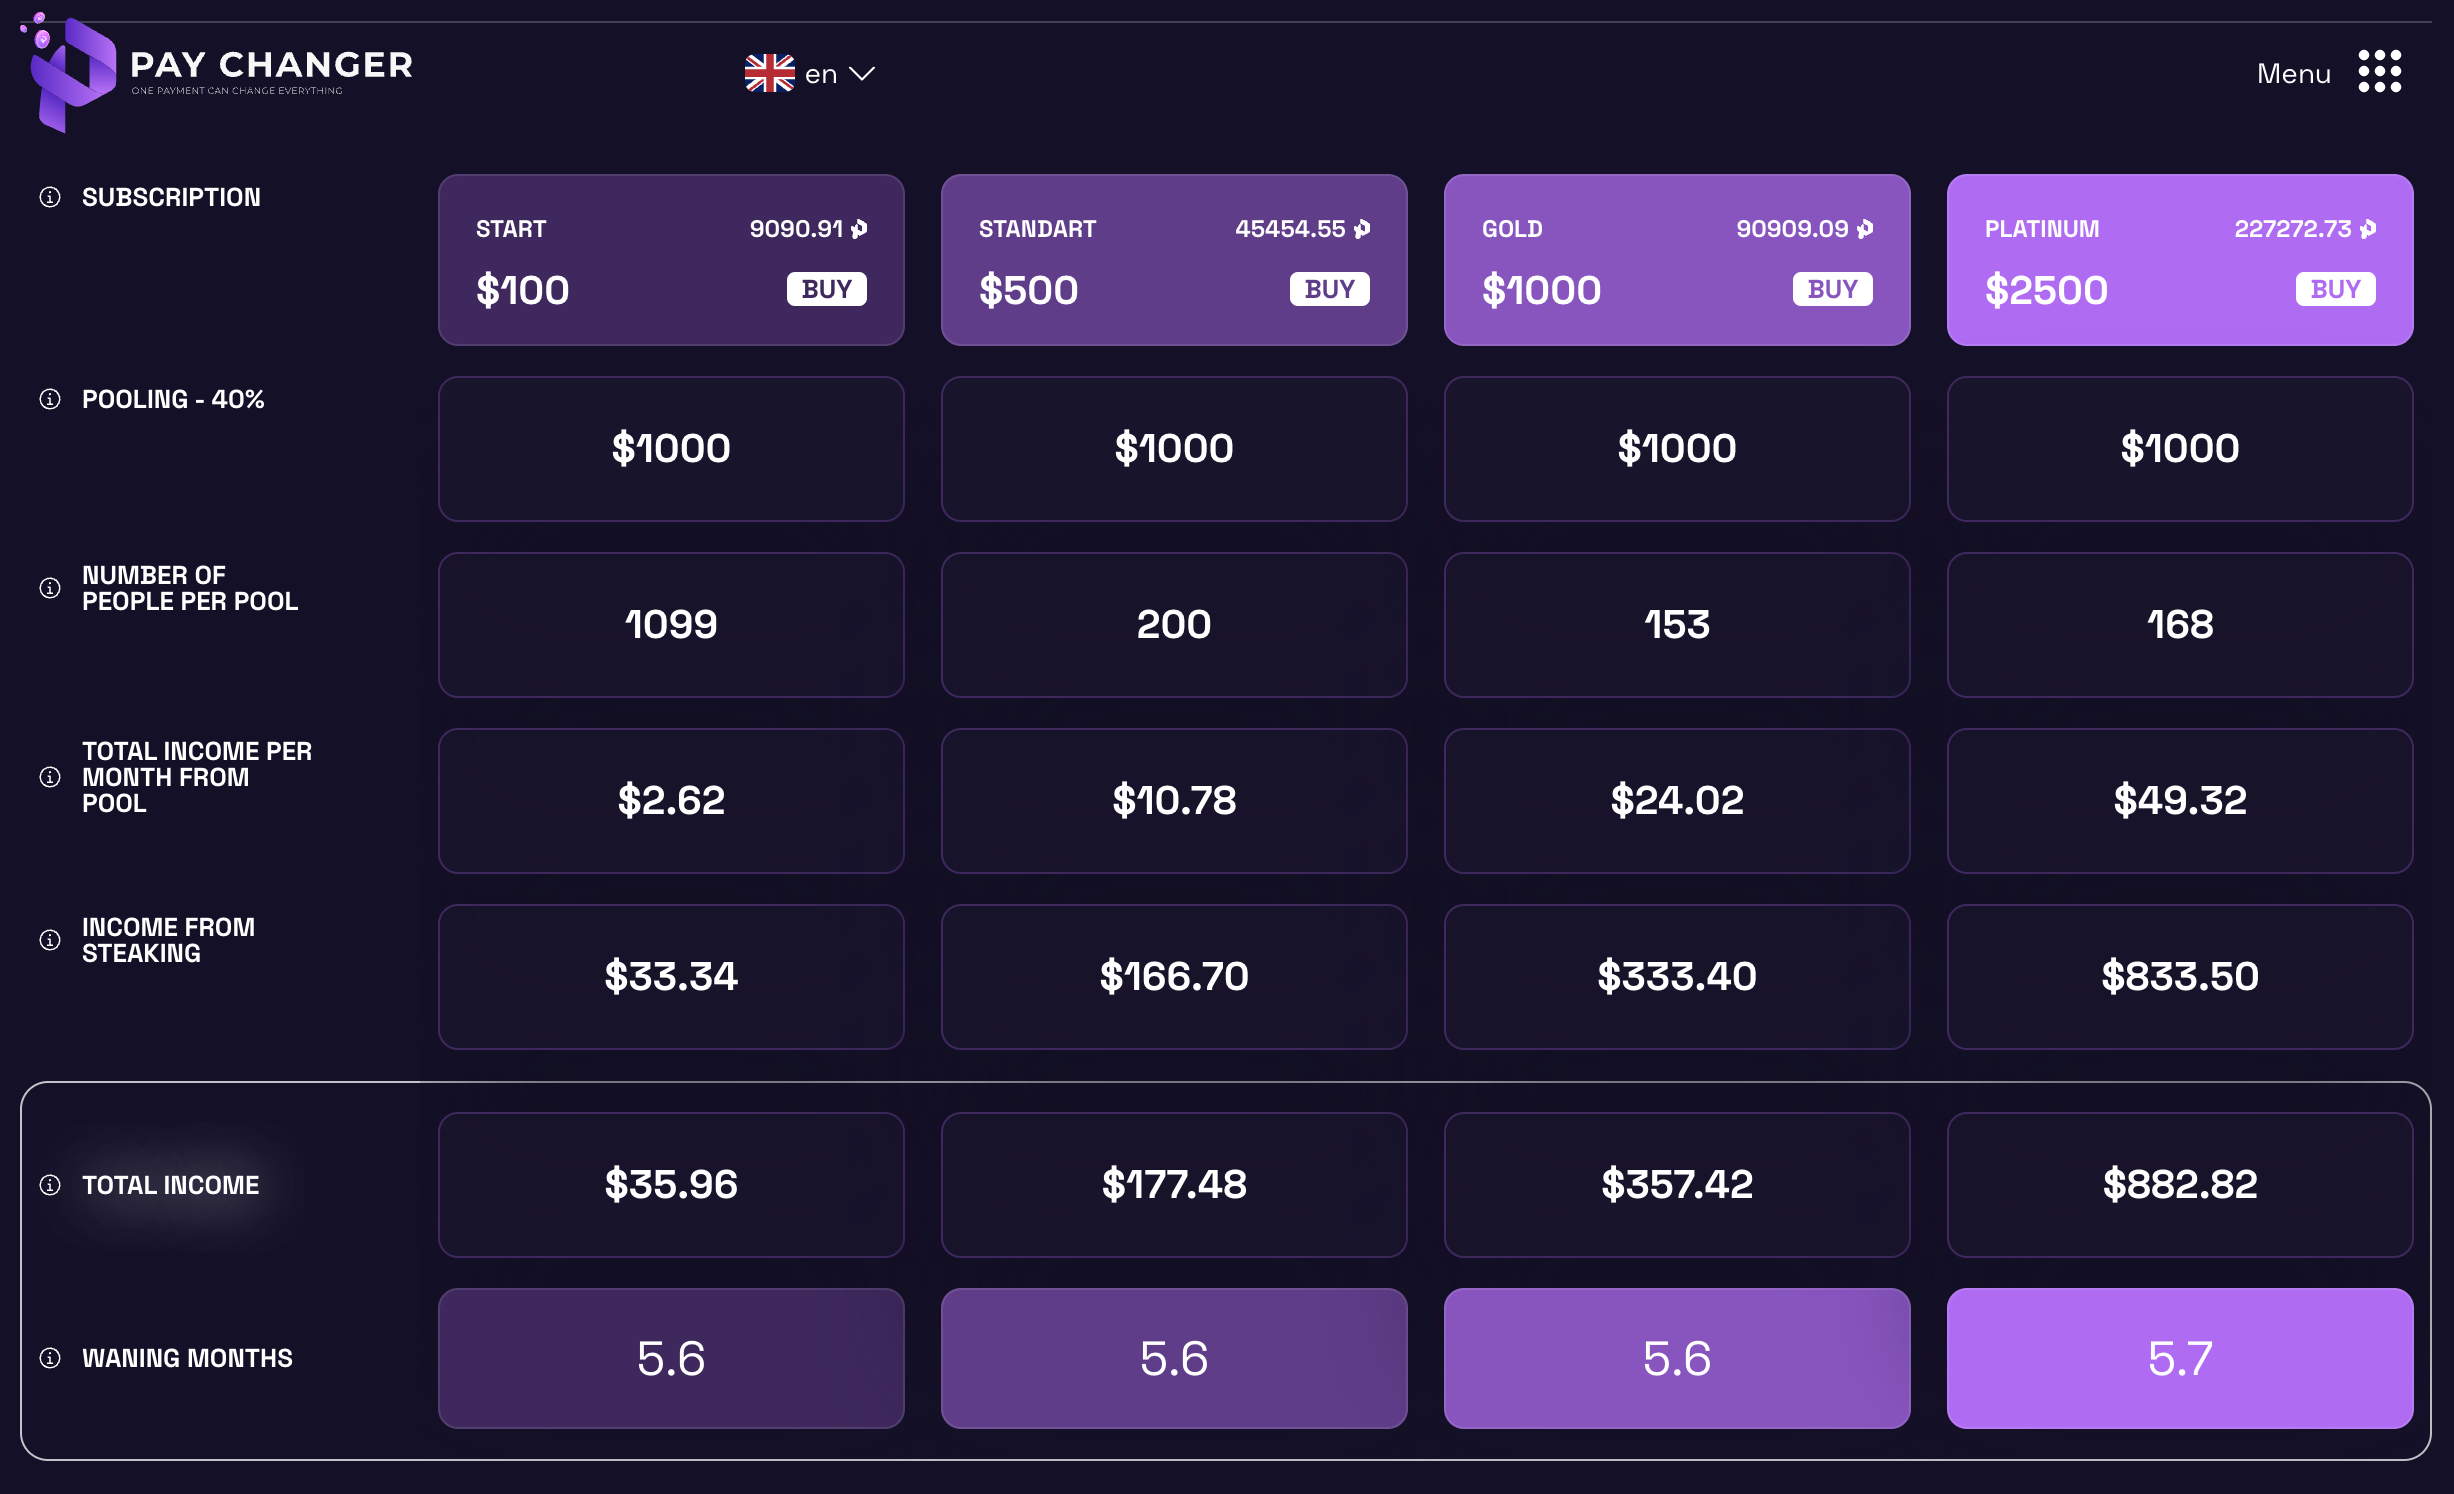Click the token icon next to 9090.91

point(859,229)
